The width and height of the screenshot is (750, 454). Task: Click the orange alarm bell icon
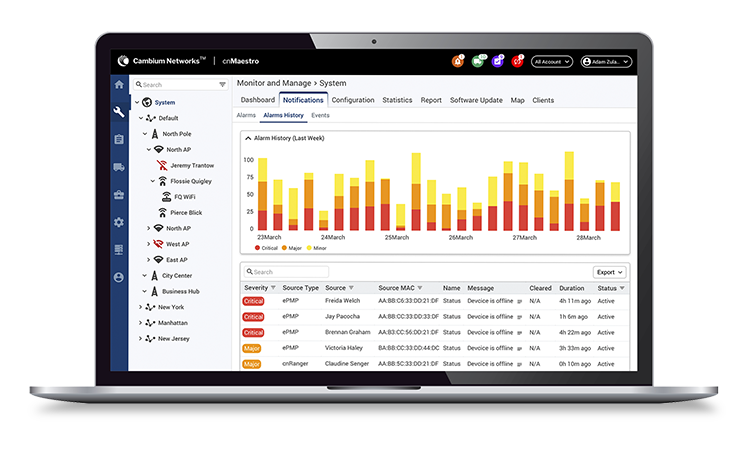pyautogui.click(x=456, y=61)
